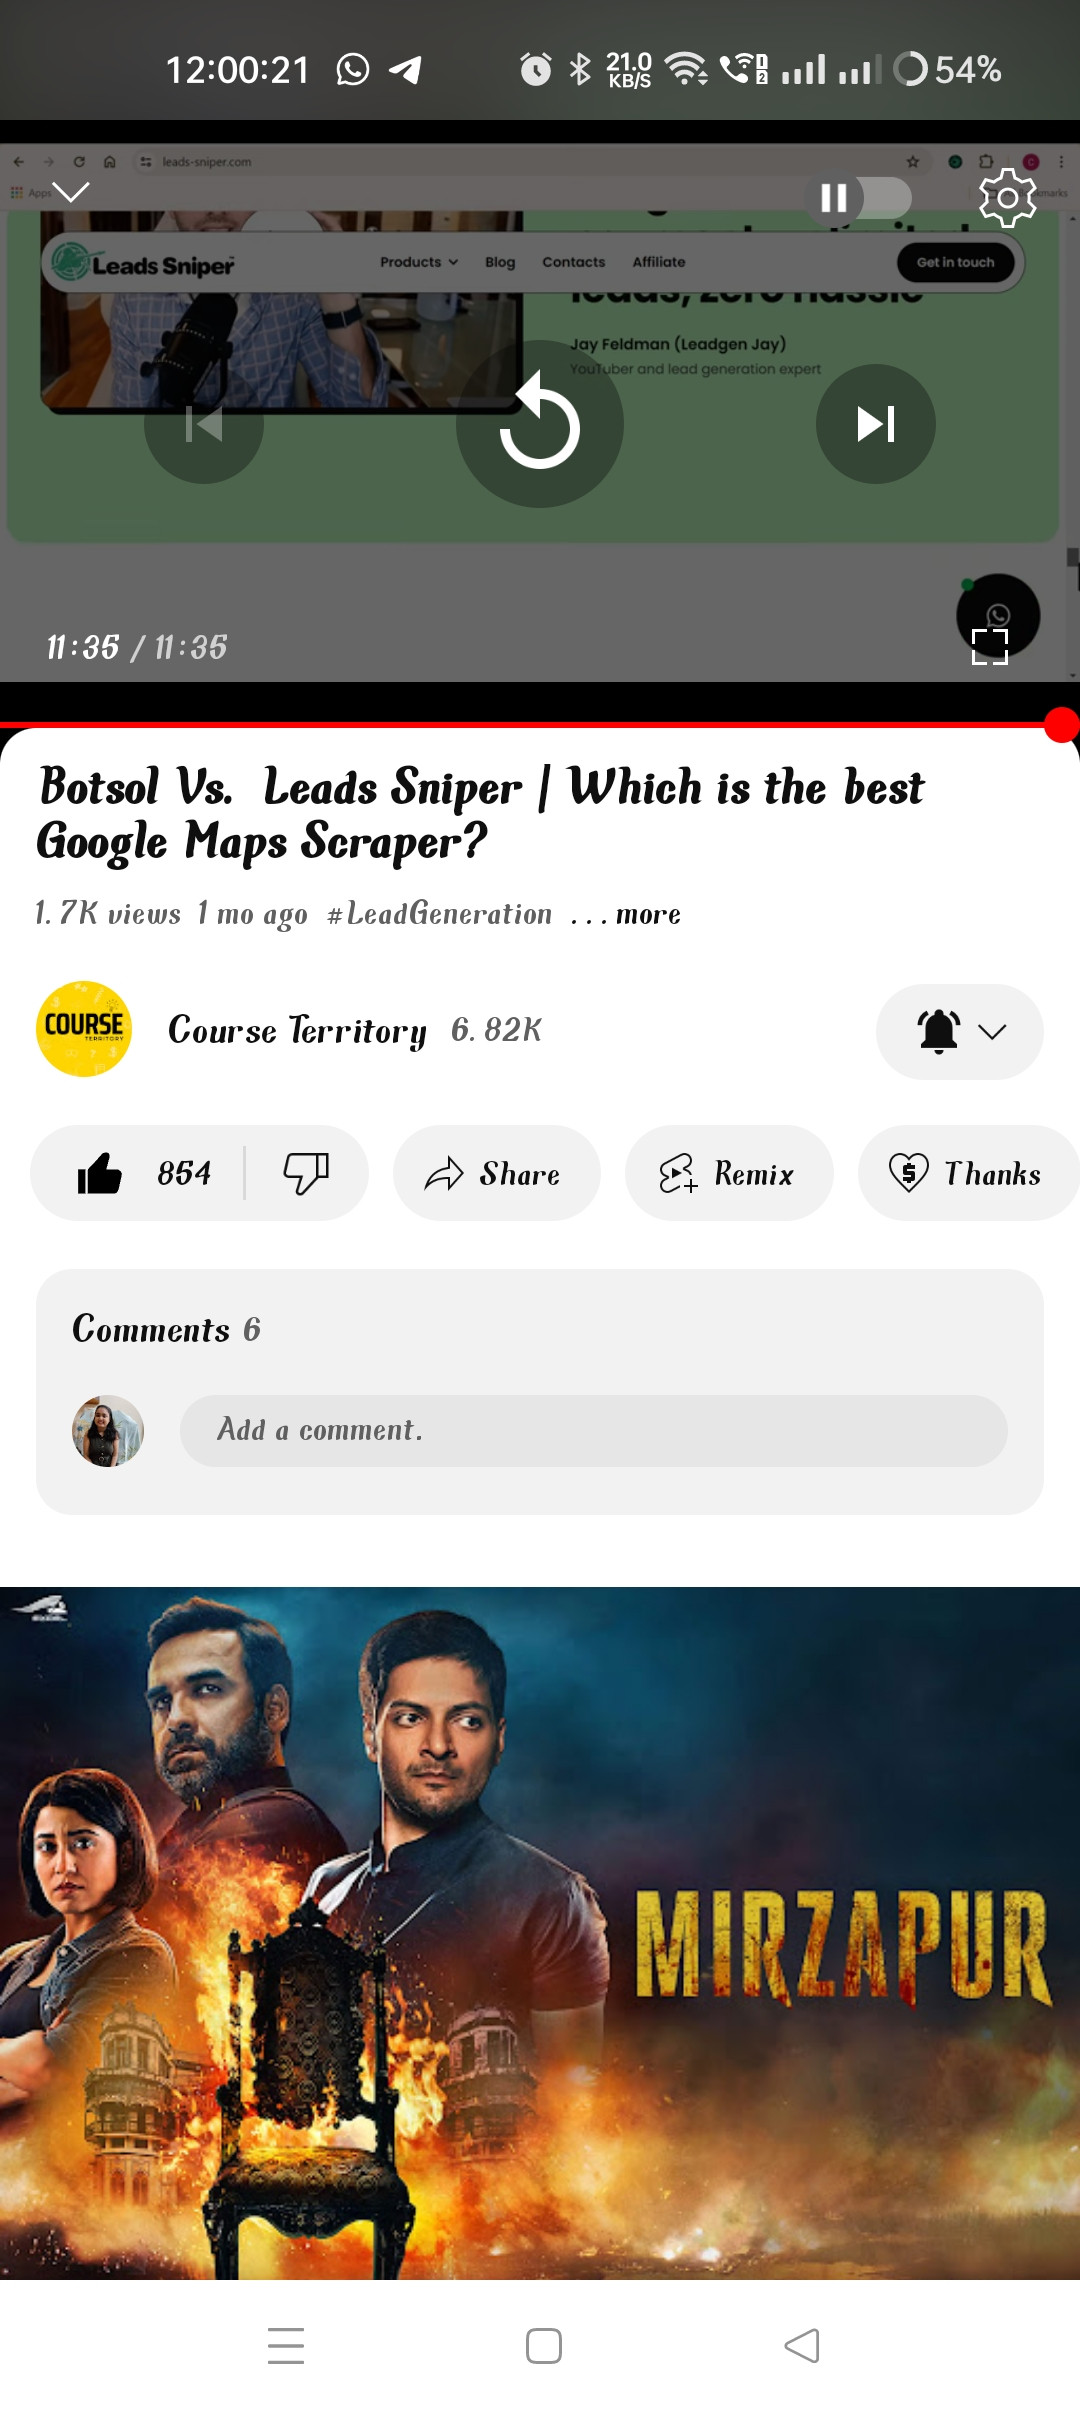Toggle the autoplay switch
This screenshot has width=1080, height=2412.
coord(860,198)
